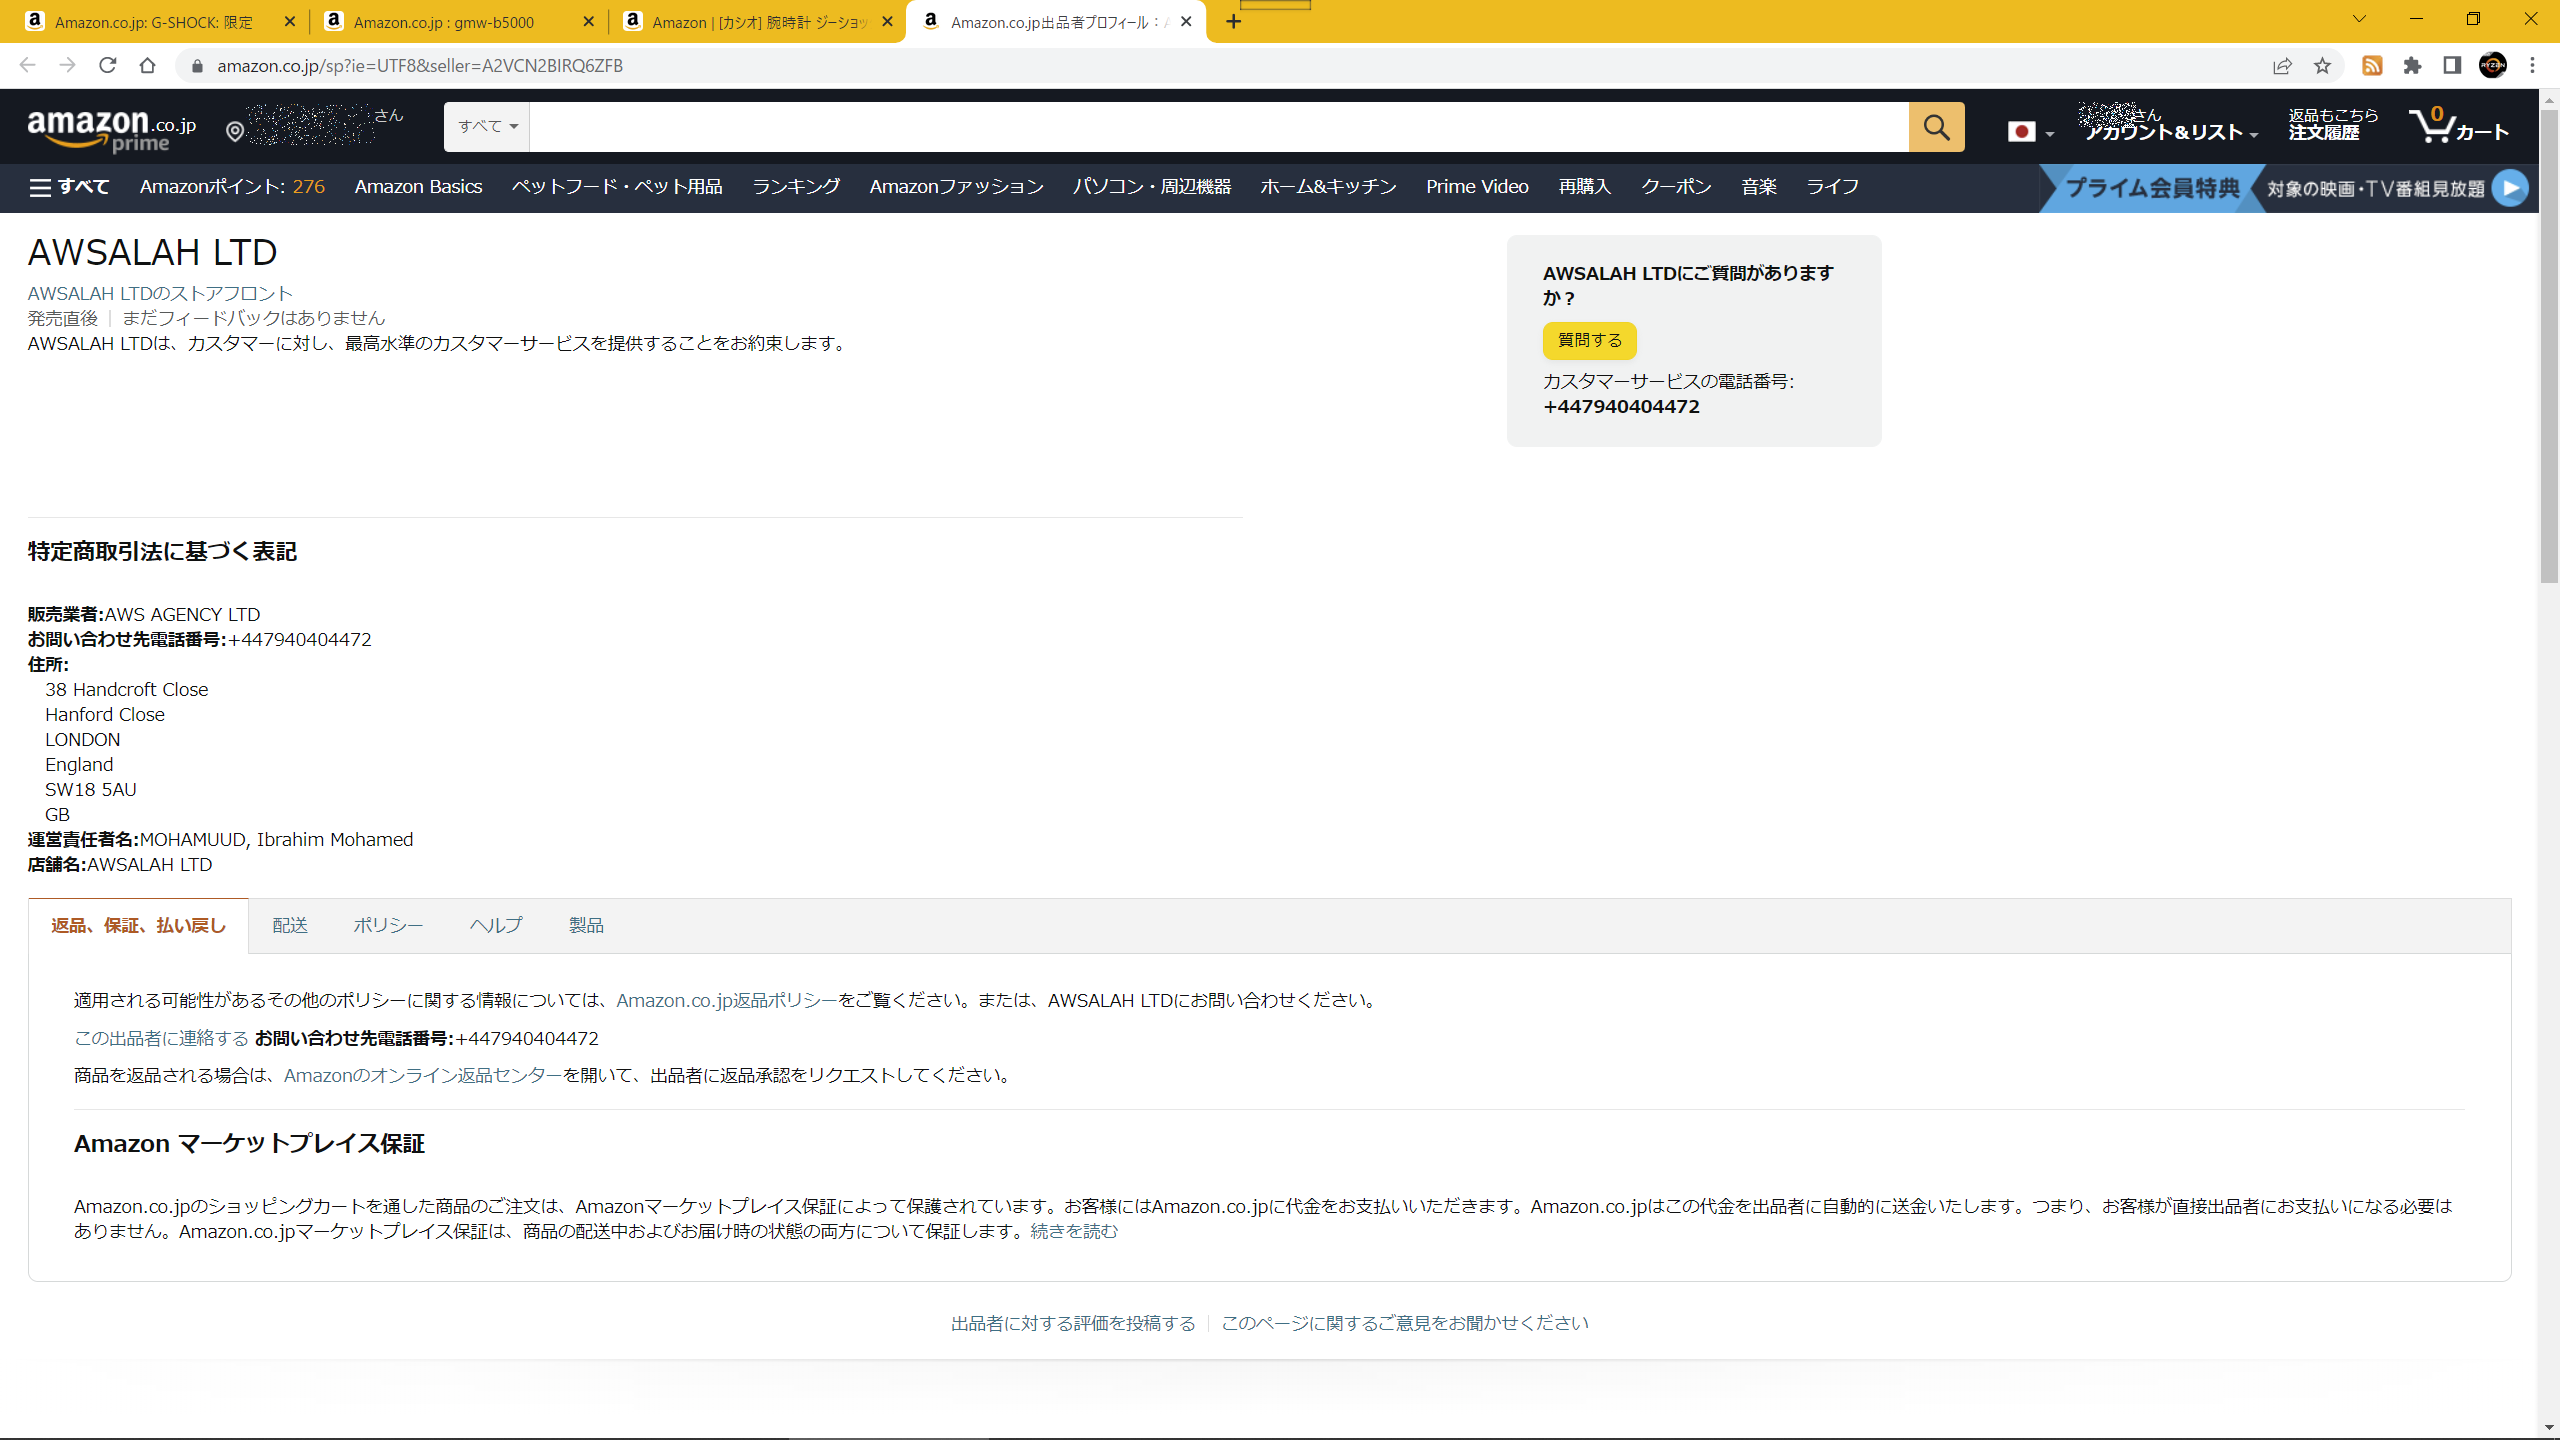2560x1440 pixels.
Task: Click the share page icon in address bar
Action: click(2282, 66)
